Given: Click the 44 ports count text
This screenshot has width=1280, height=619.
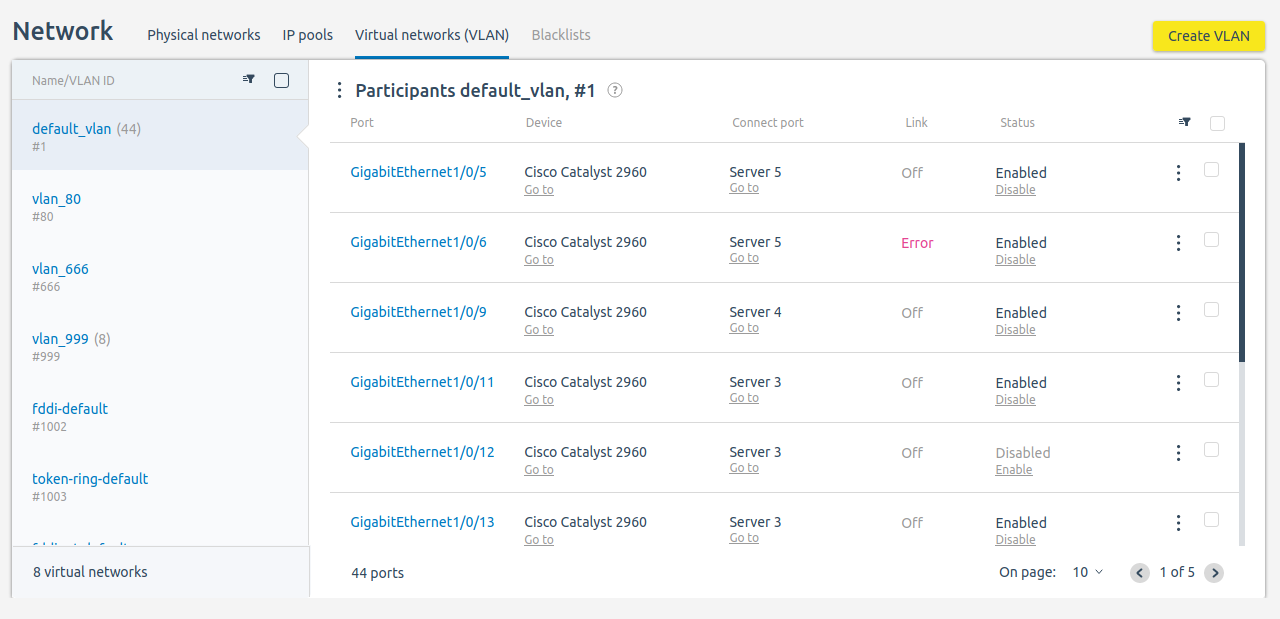Looking at the screenshot, I should click(x=378, y=573).
